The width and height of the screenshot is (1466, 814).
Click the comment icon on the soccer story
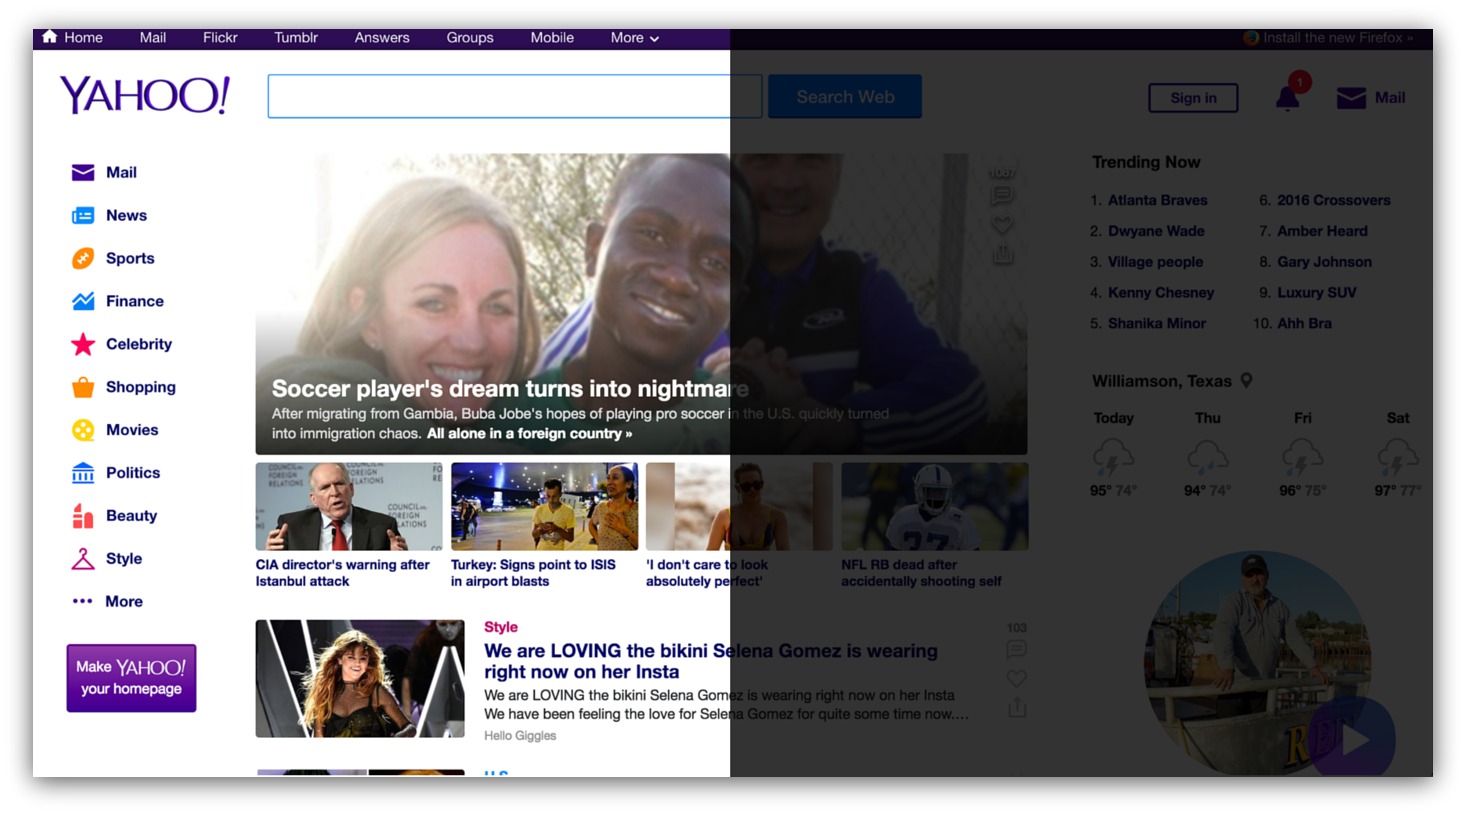click(x=1002, y=196)
